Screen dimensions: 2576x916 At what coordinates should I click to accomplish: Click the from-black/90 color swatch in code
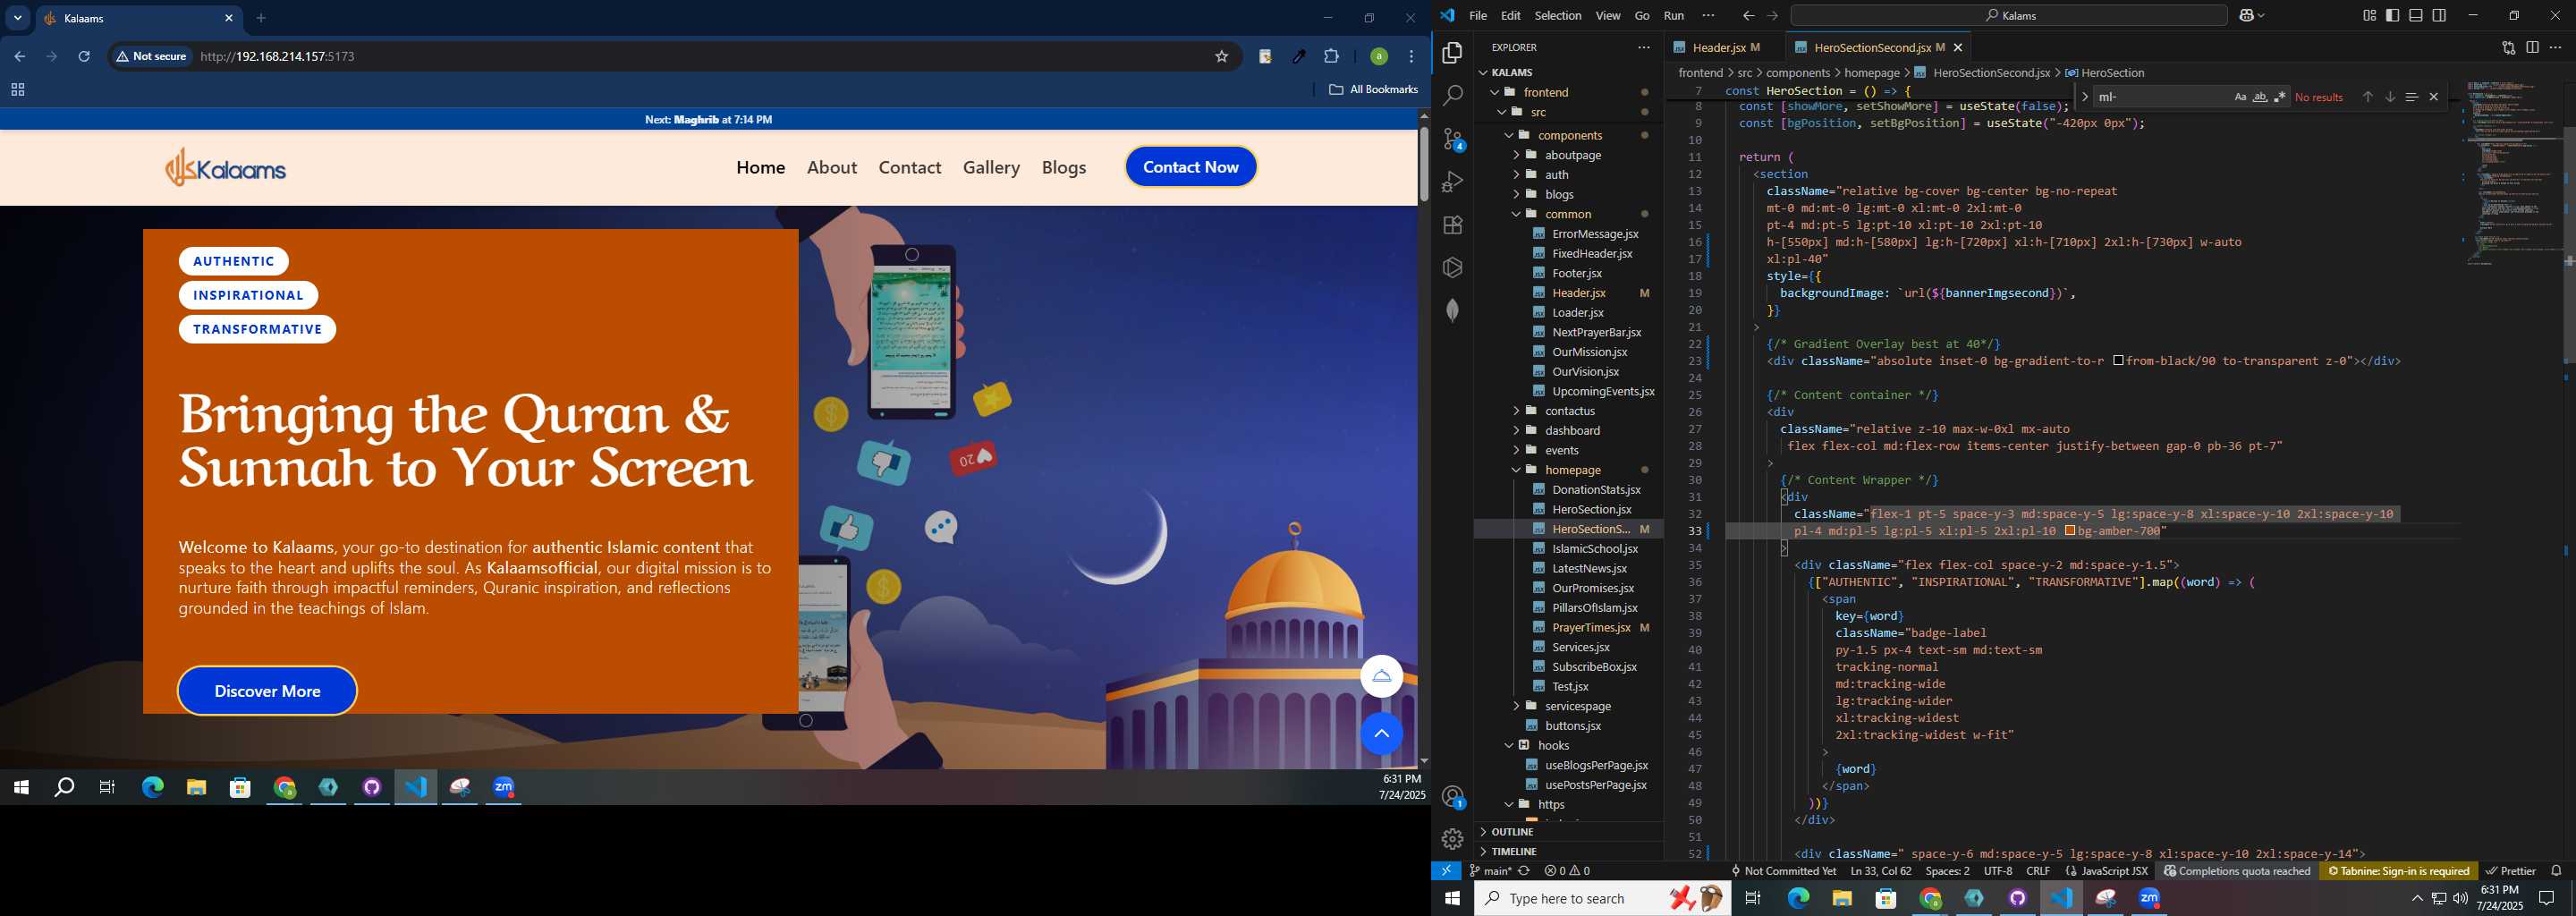pos(2118,361)
